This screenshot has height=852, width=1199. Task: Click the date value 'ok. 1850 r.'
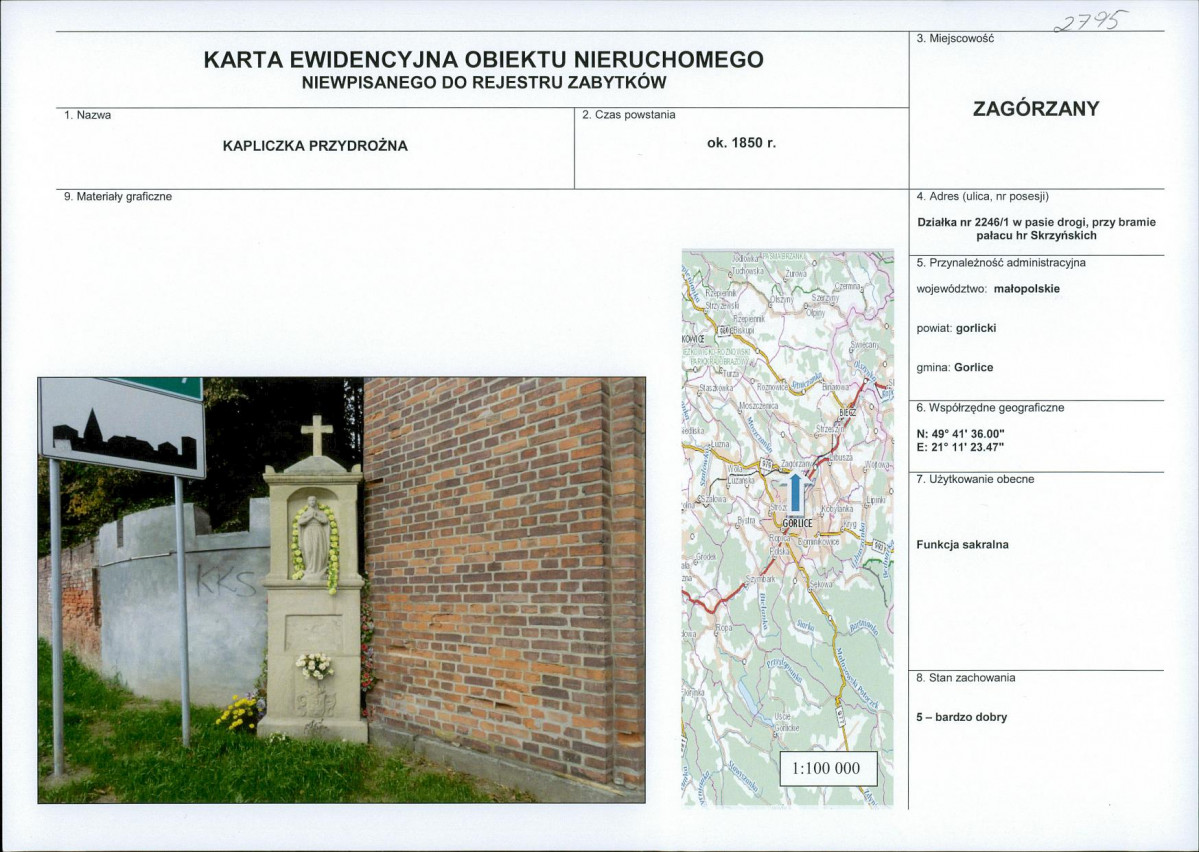(742, 143)
